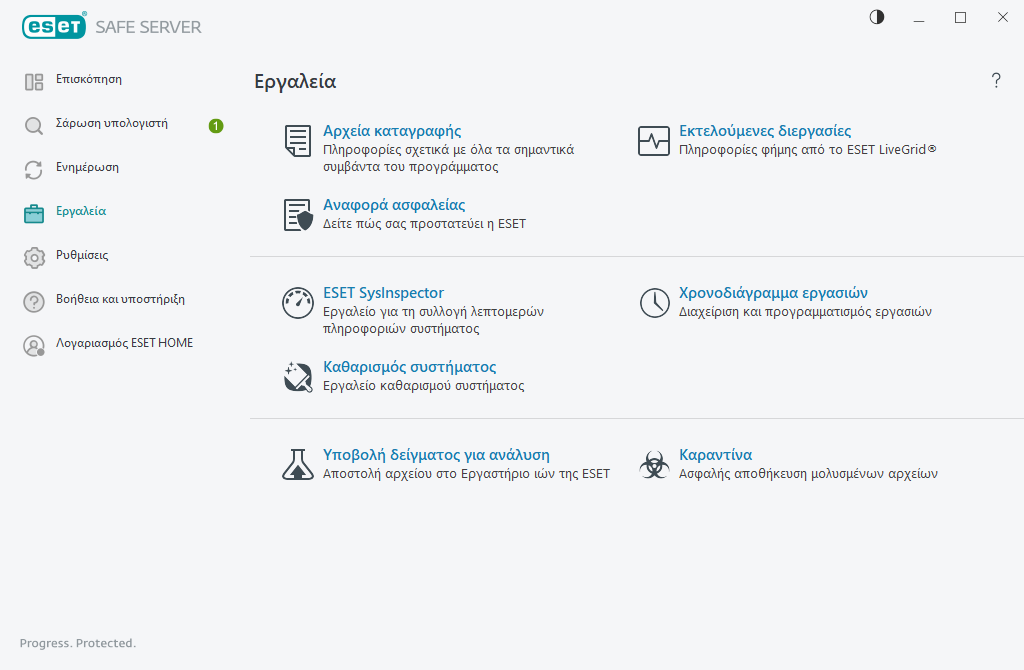Click the Αναφορά ασφαλείας shield icon

298,215
